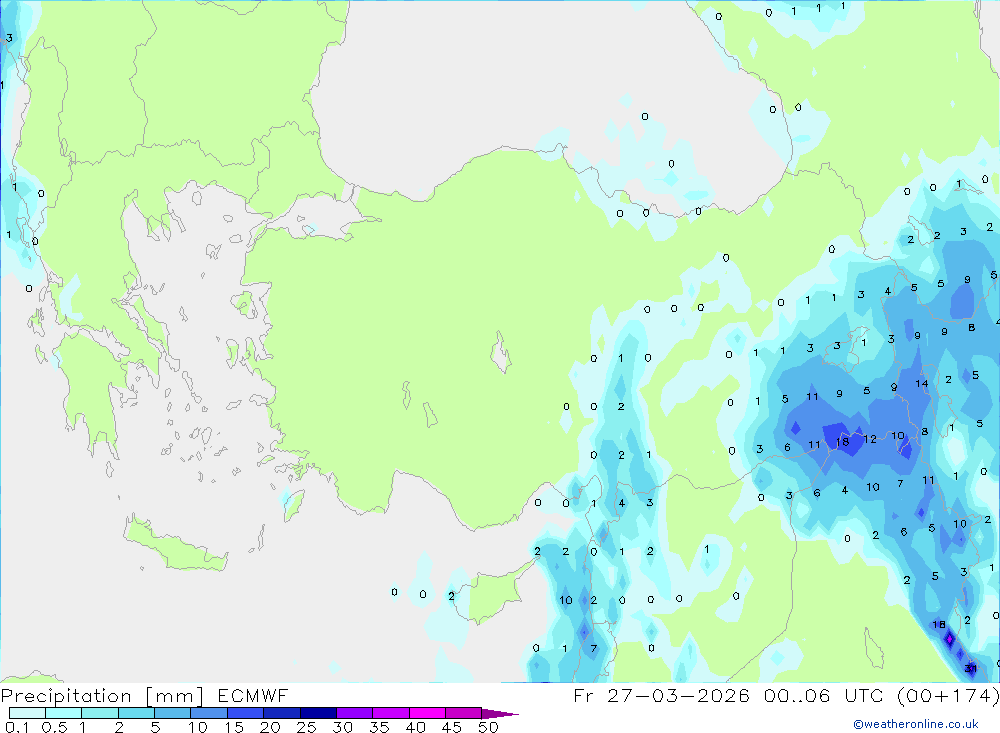
Task: Click the 0.1–0.5 mm legend swatch
Action: point(27,713)
